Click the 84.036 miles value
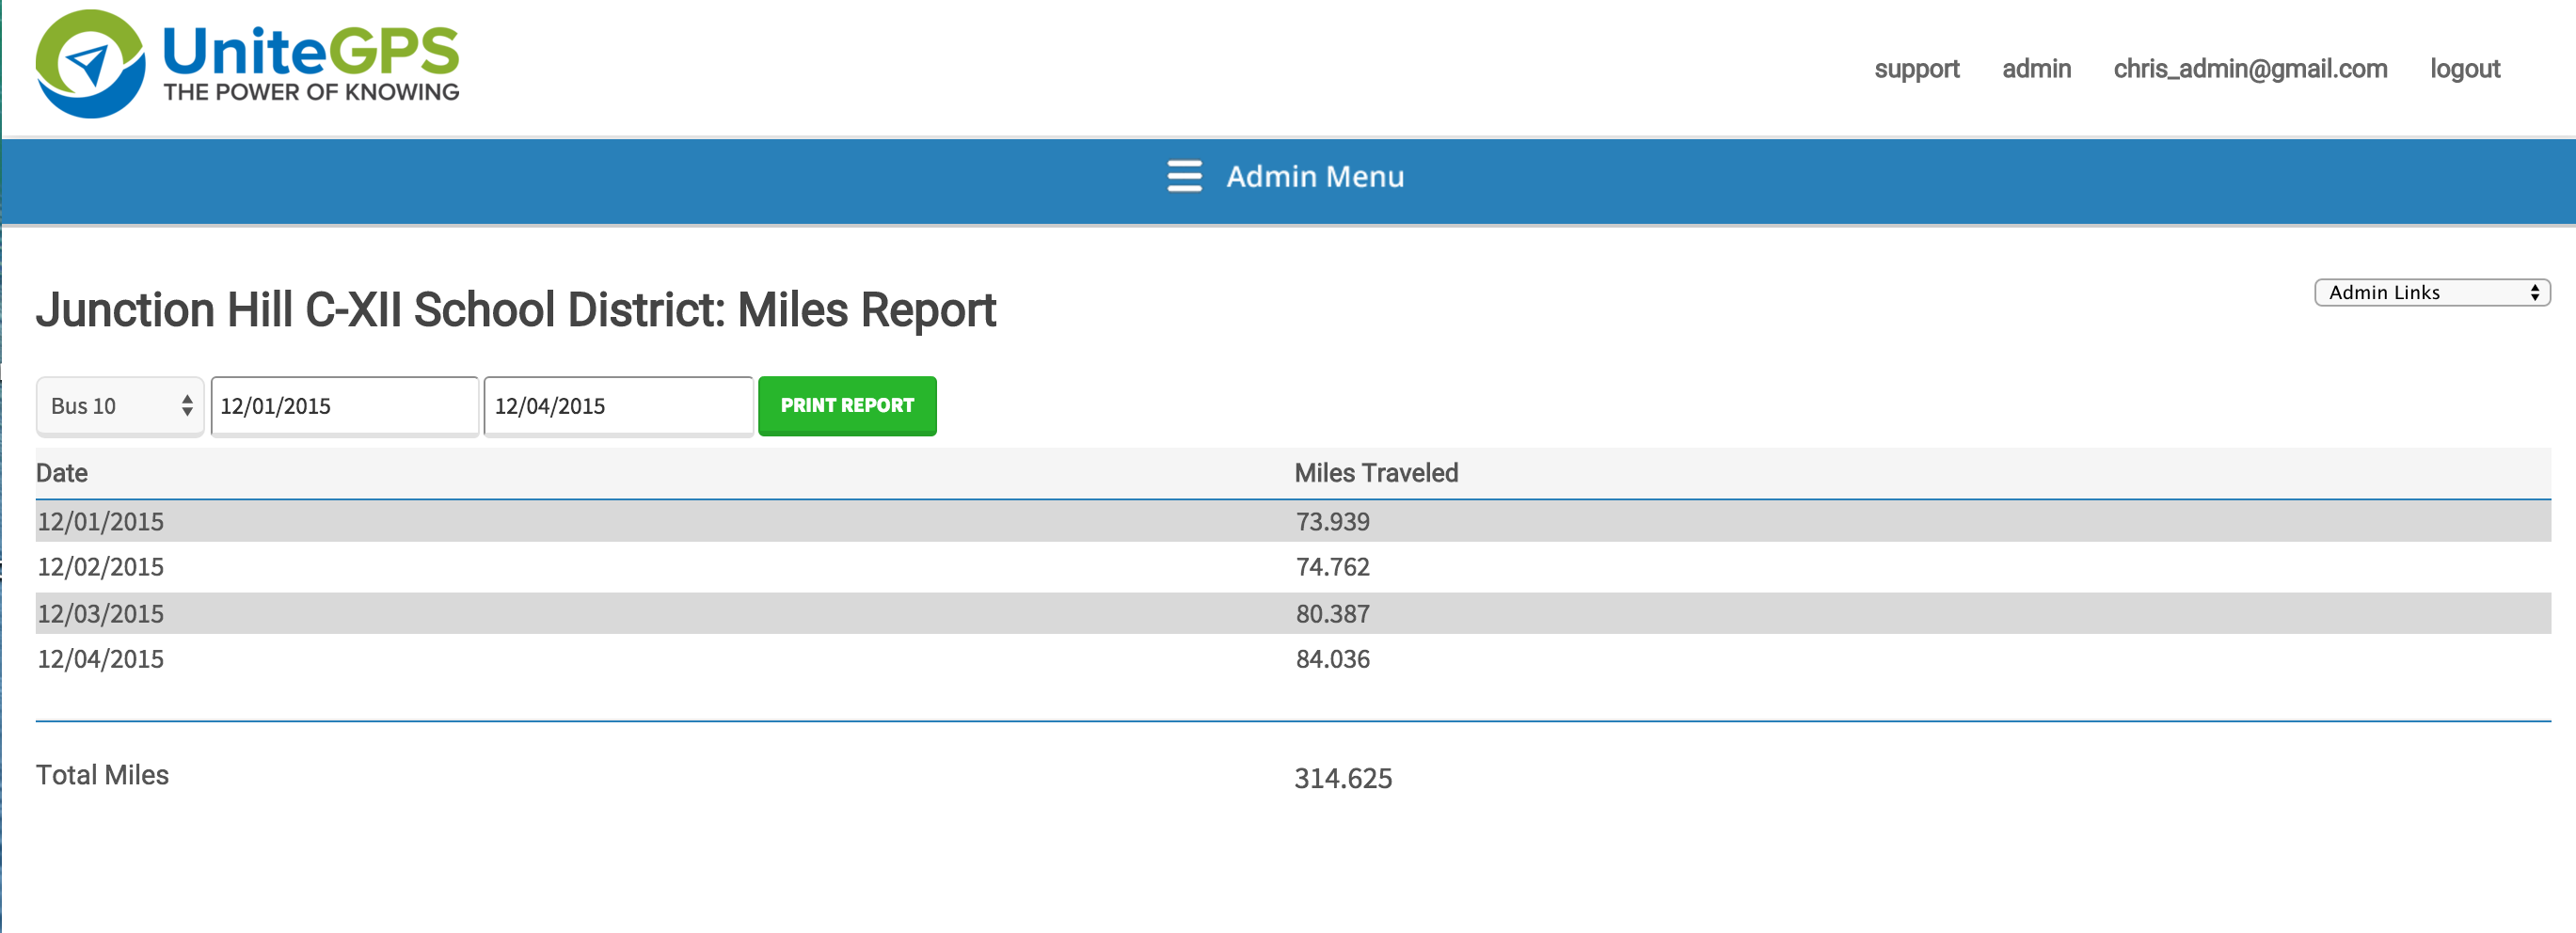The height and width of the screenshot is (933, 2576). click(x=1332, y=659)
